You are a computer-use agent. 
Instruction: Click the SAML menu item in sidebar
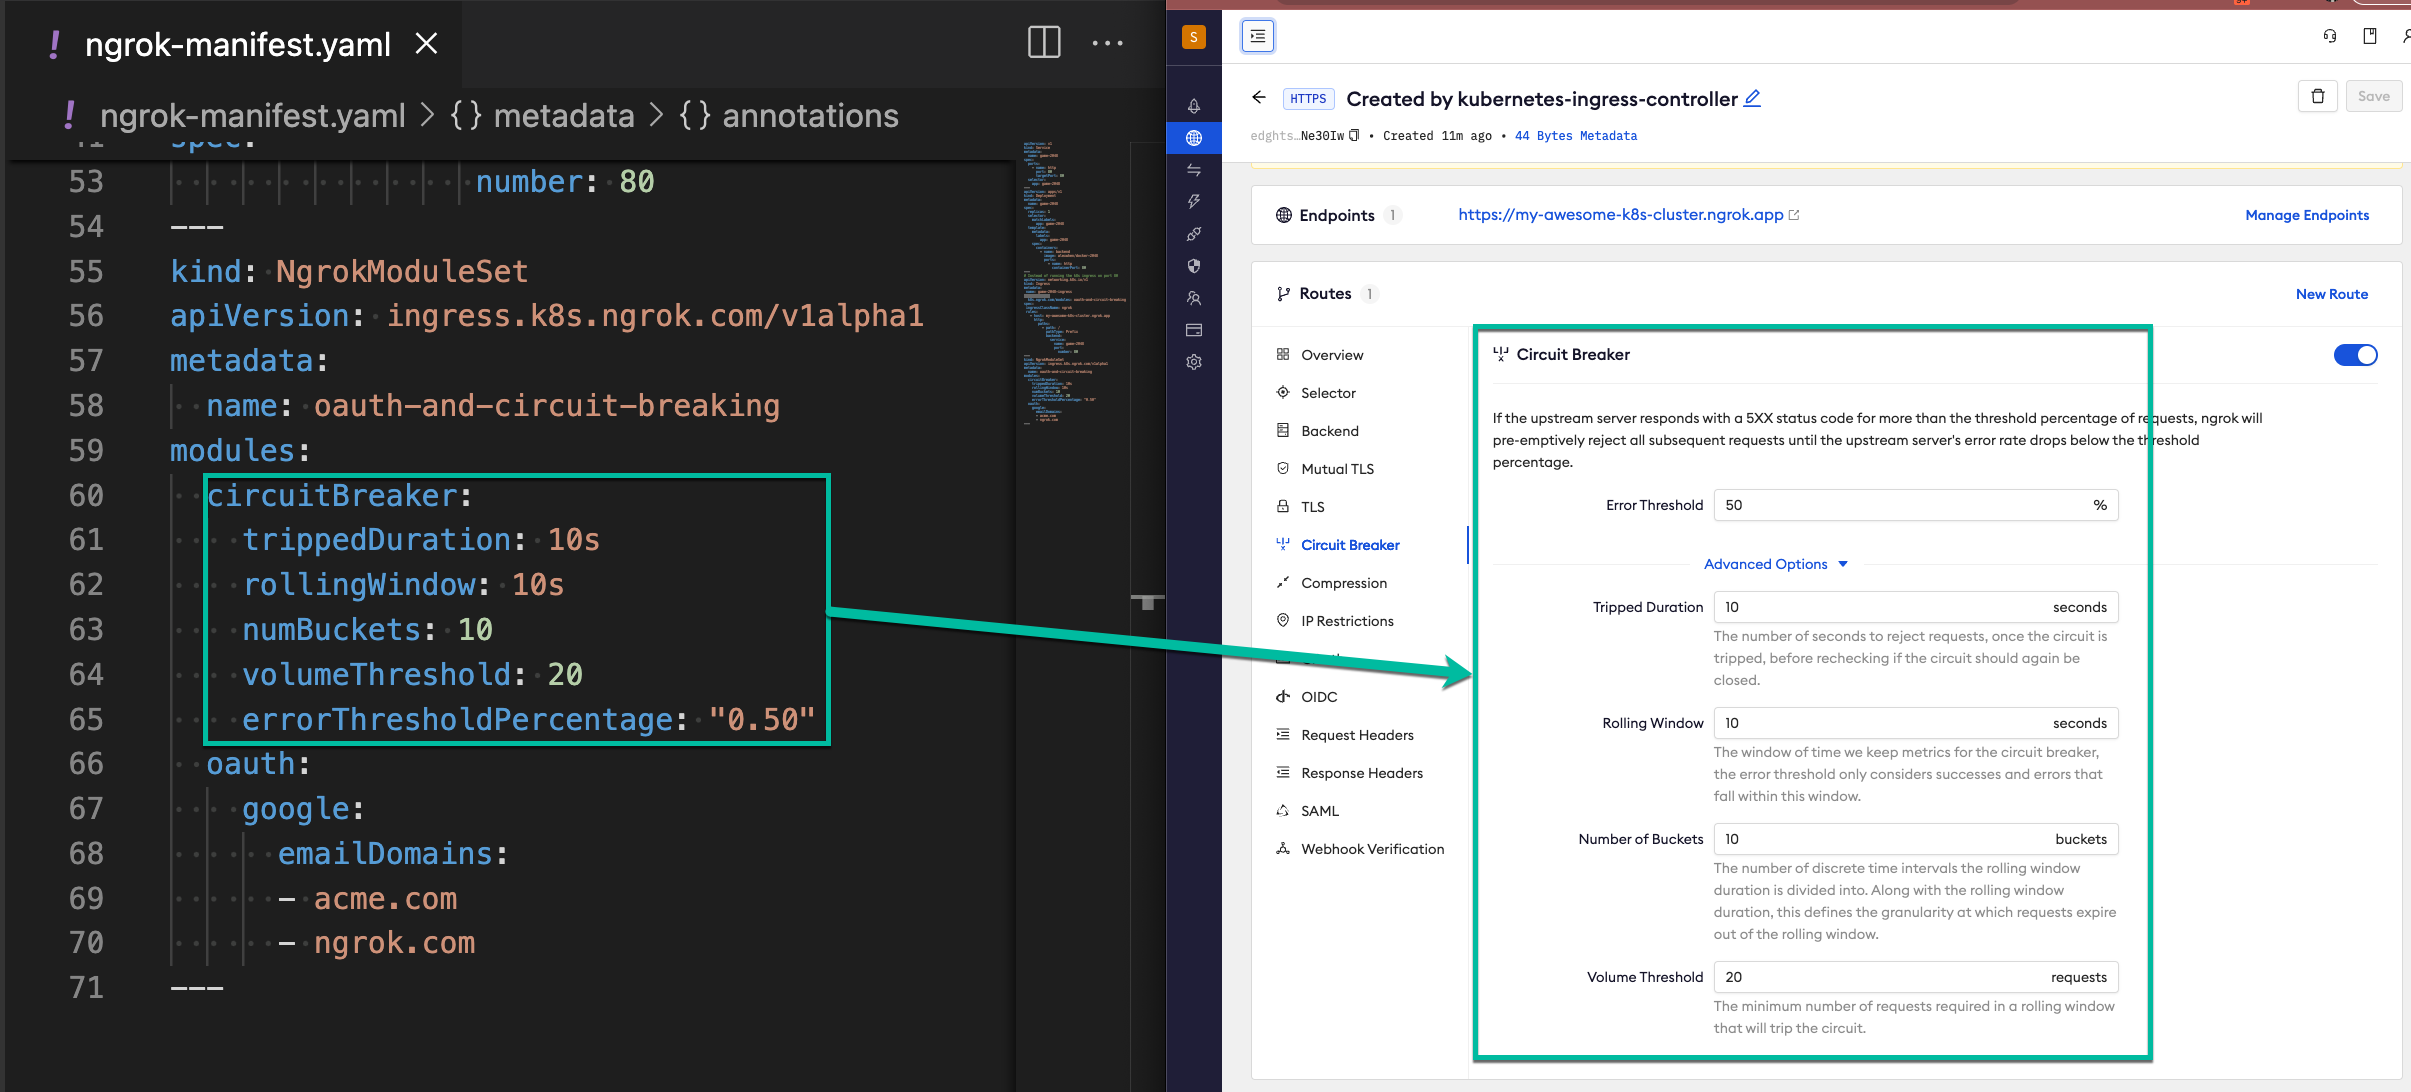tap(1318, 811)
